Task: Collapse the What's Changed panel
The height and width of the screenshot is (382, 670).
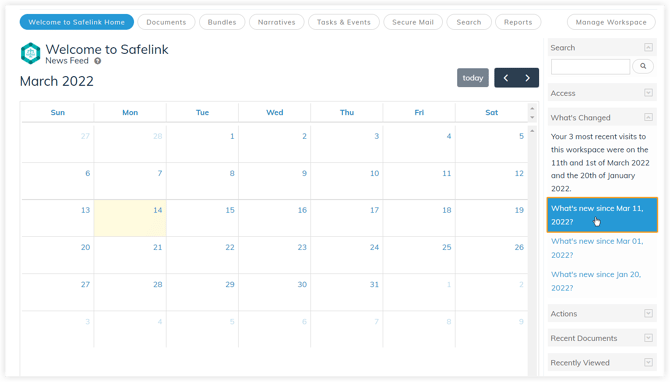Action: tap(648, 117)
